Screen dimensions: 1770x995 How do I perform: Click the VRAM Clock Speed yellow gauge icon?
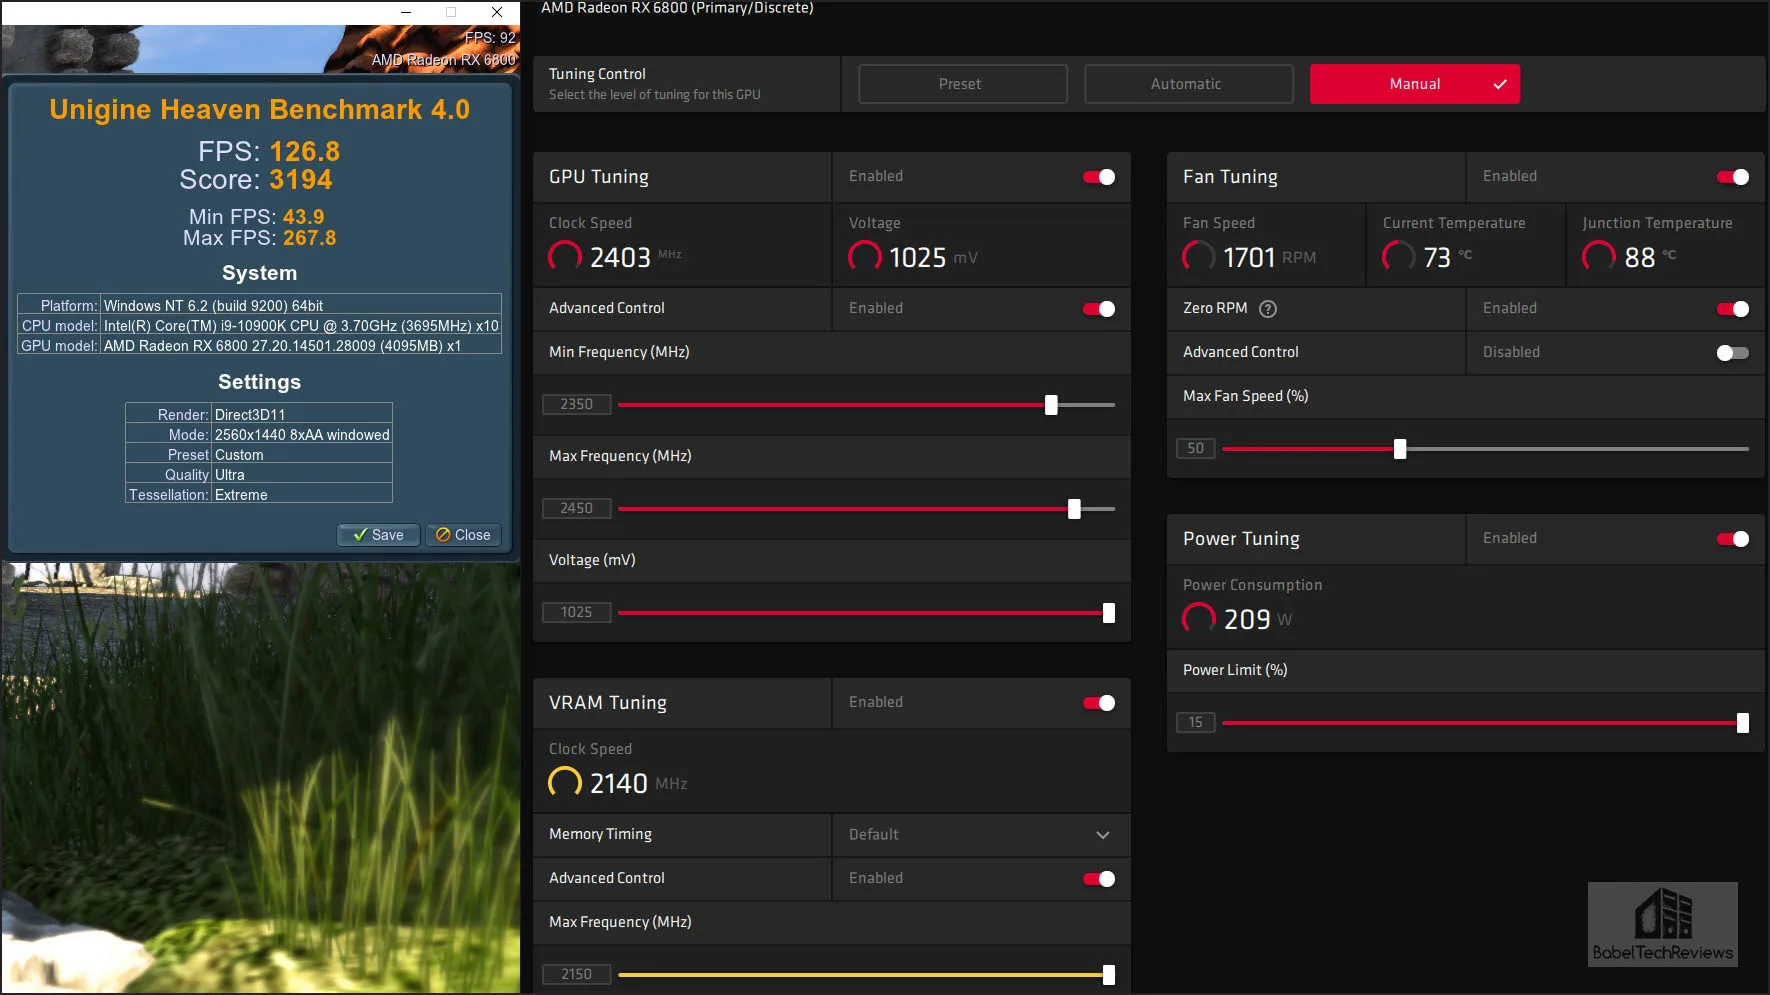point(565,782)
